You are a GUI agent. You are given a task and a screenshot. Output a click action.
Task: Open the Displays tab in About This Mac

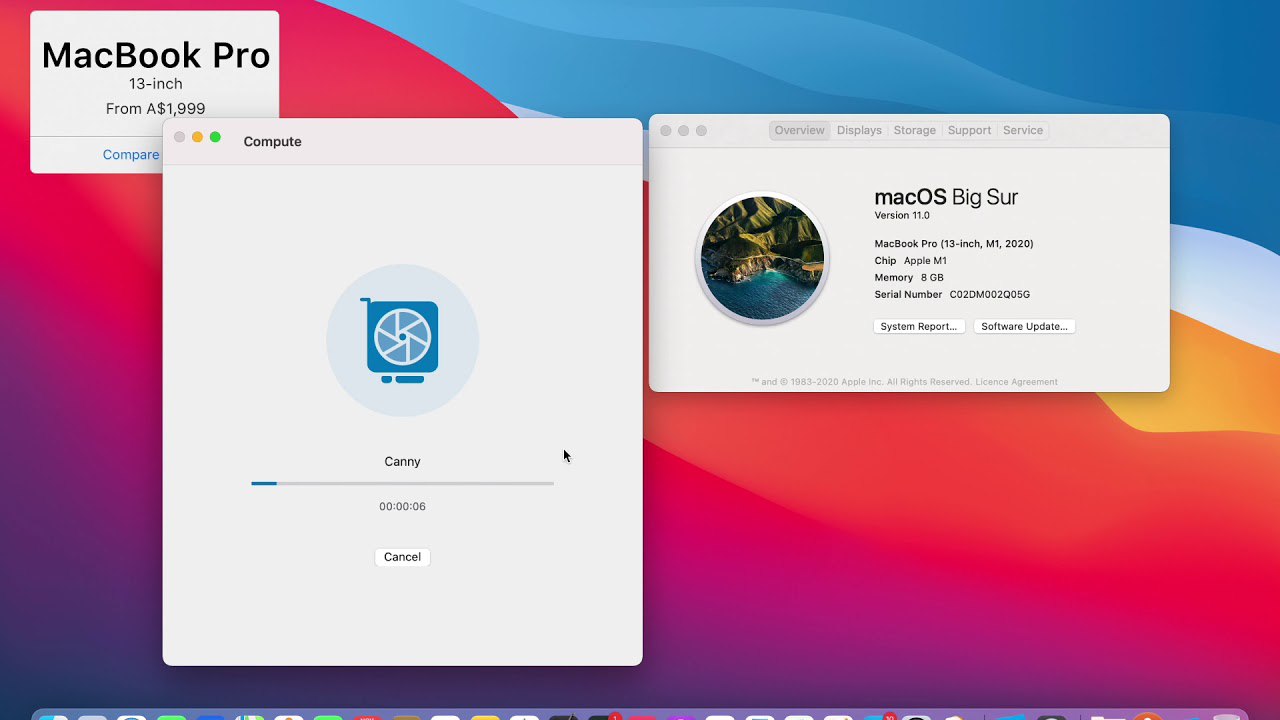coord(859,130)
